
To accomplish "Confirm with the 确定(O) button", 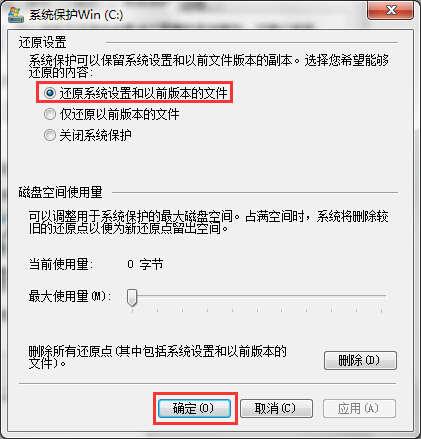I will pyautogui.click(x=194, y=408).
